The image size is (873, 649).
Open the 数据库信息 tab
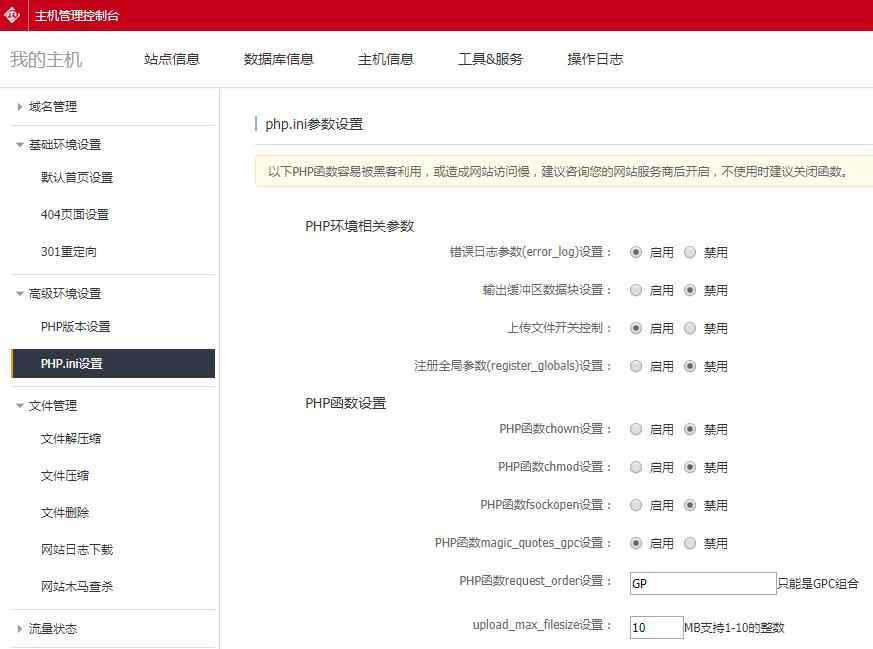tap(279, 59)
